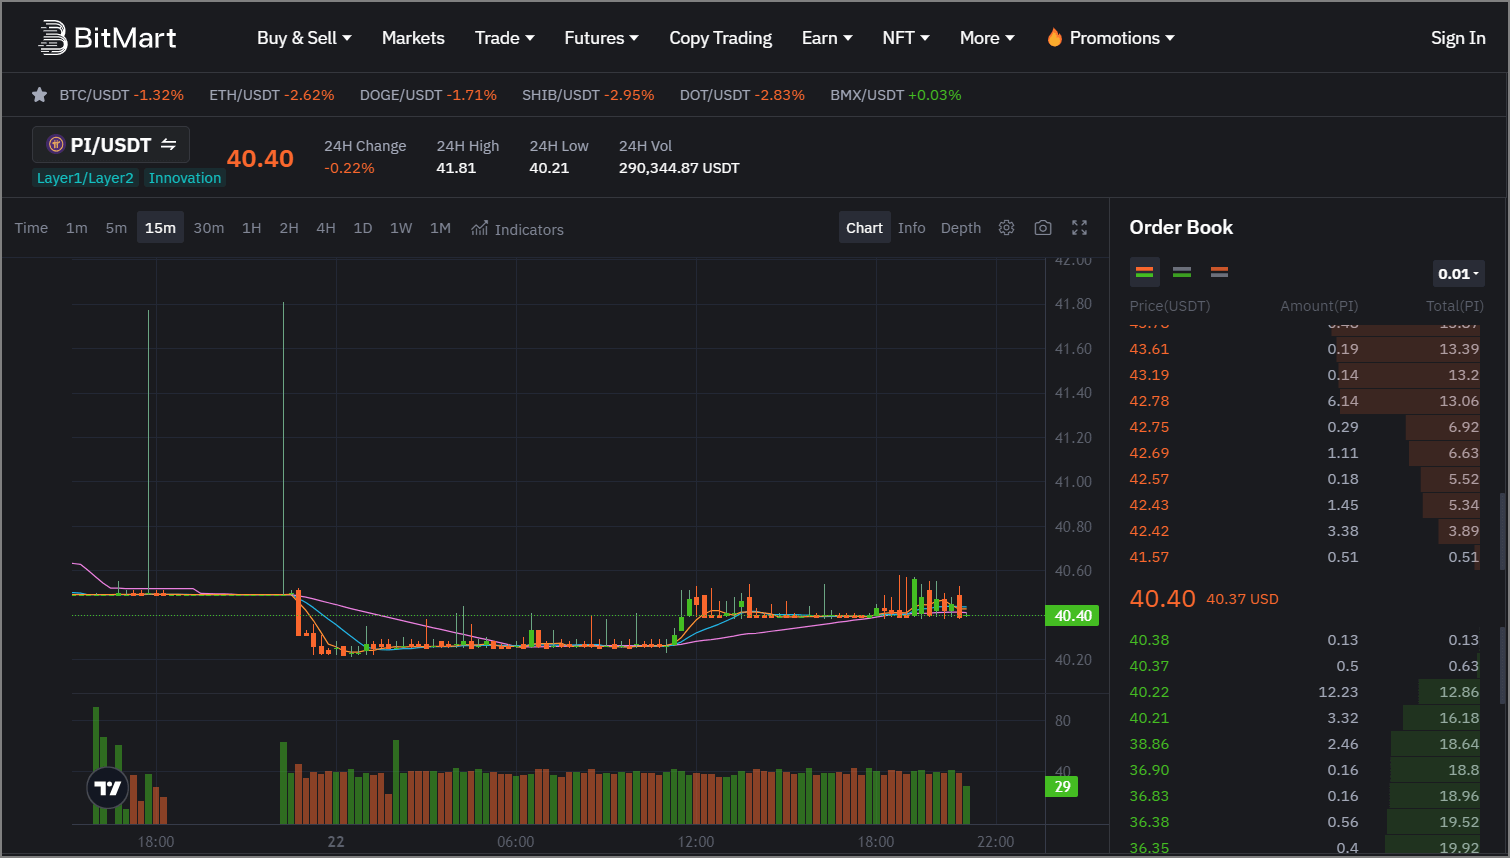
Task: Select ask price 42.78 in order book
Action: tap(1149, 401)
